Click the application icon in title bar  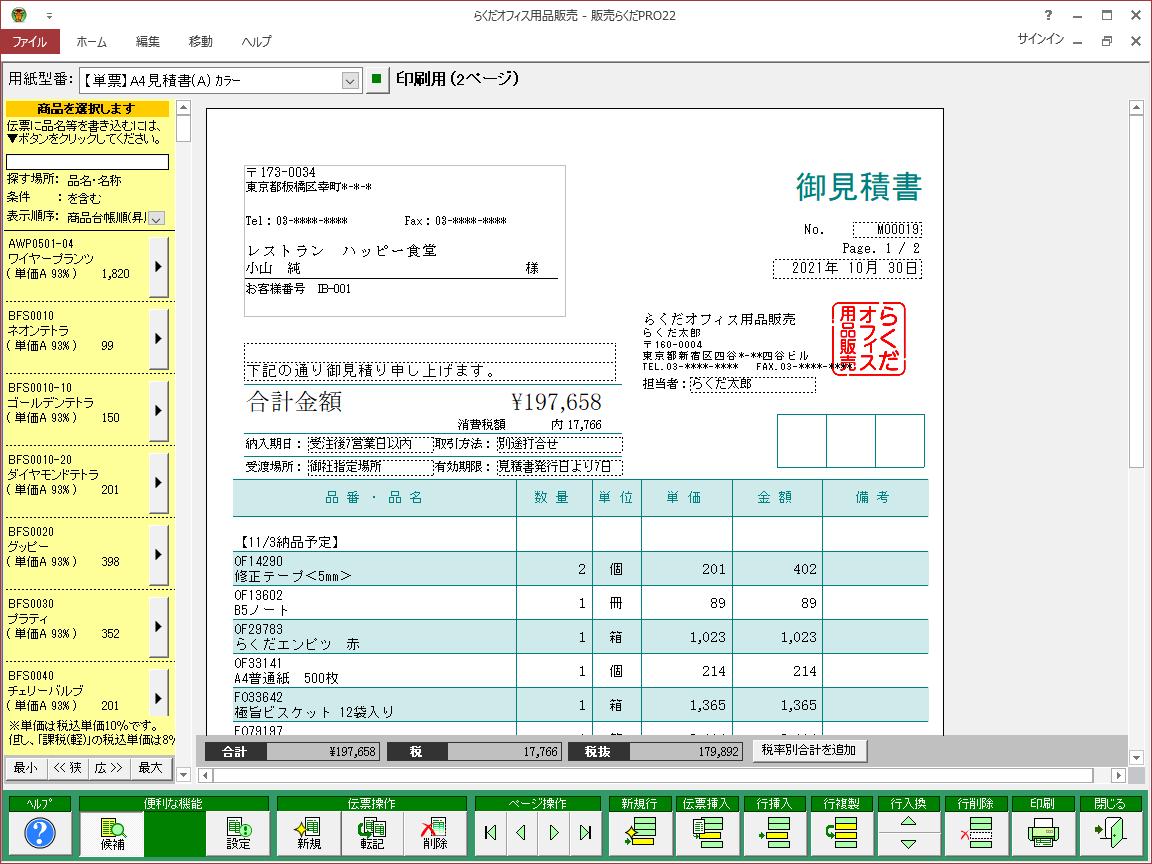click(x=19, y=15)
